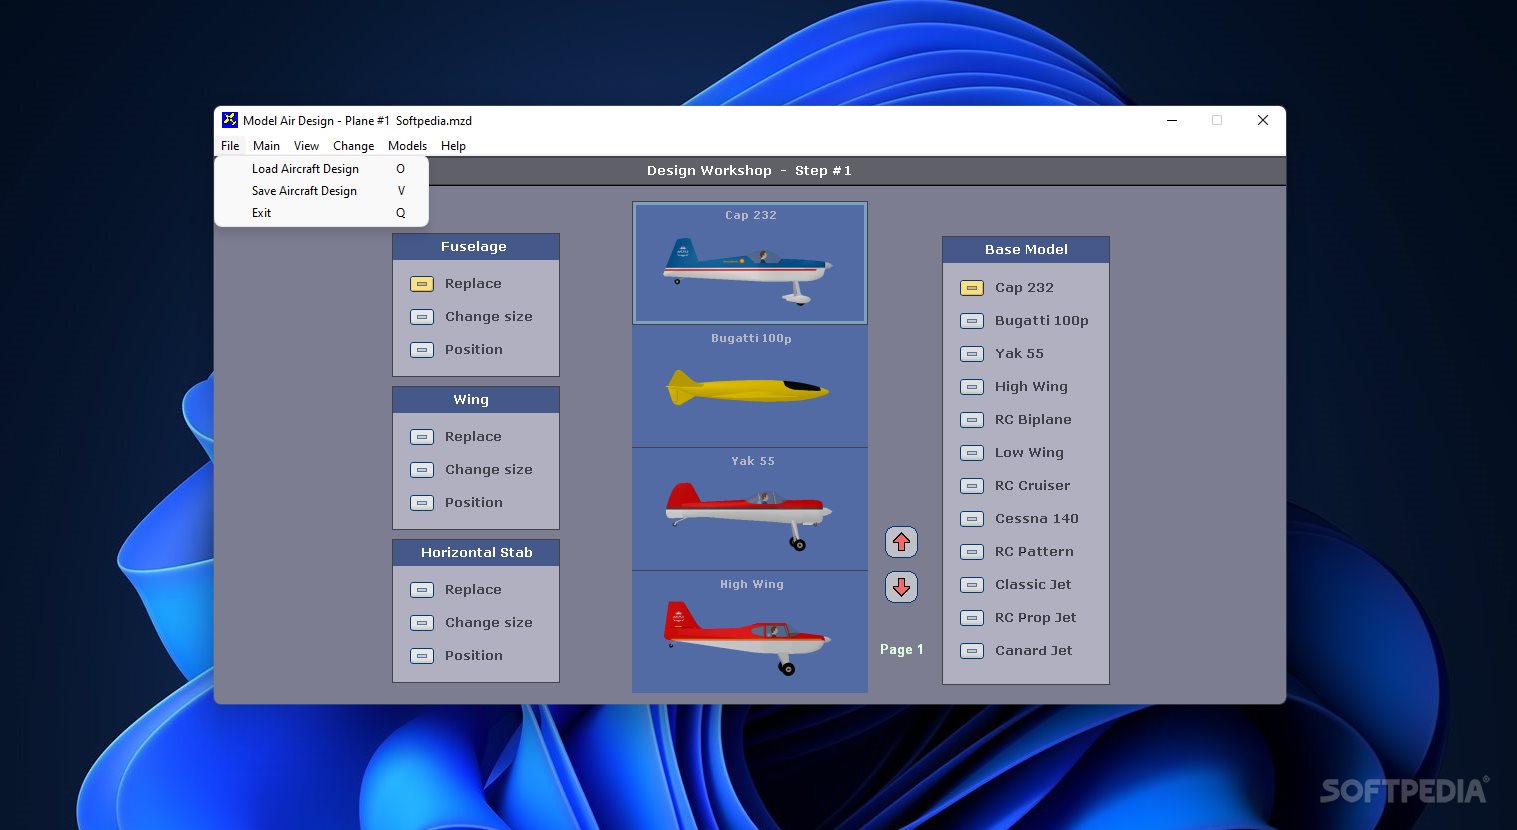The height and width of the screenshot is (830, 1517).
Task: Click the Base Model panel header
Action: tap(1026, 250)
